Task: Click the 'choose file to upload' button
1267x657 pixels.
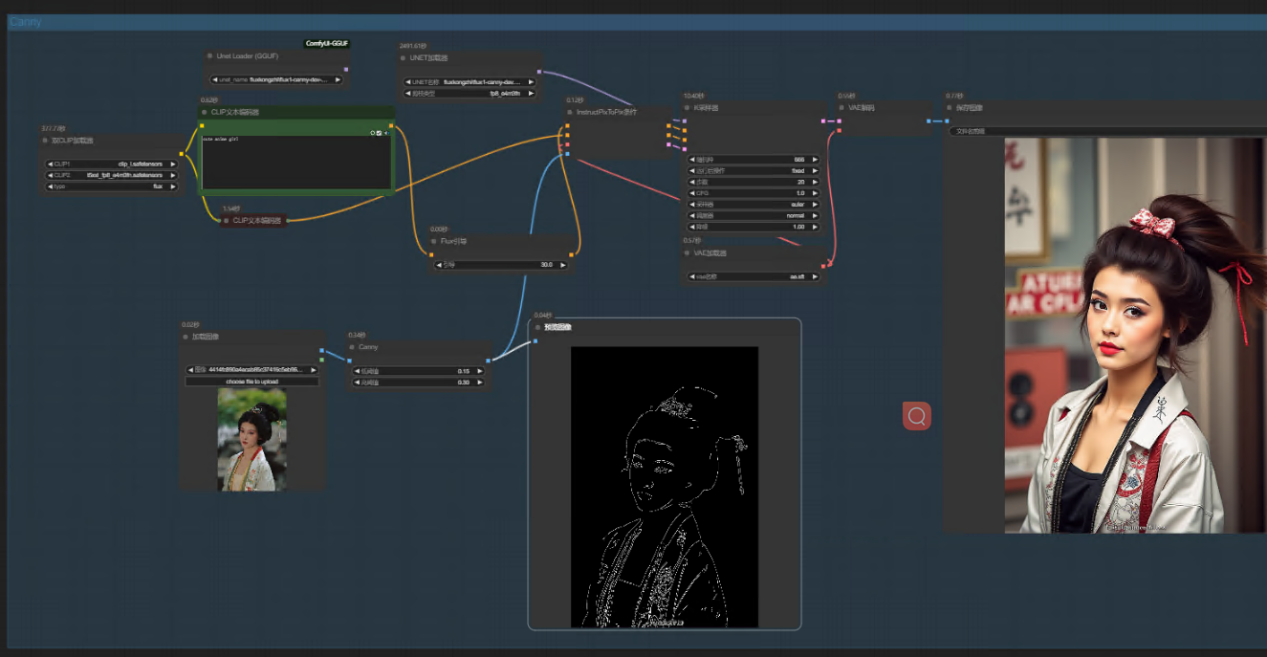Action: pos(252,382)
